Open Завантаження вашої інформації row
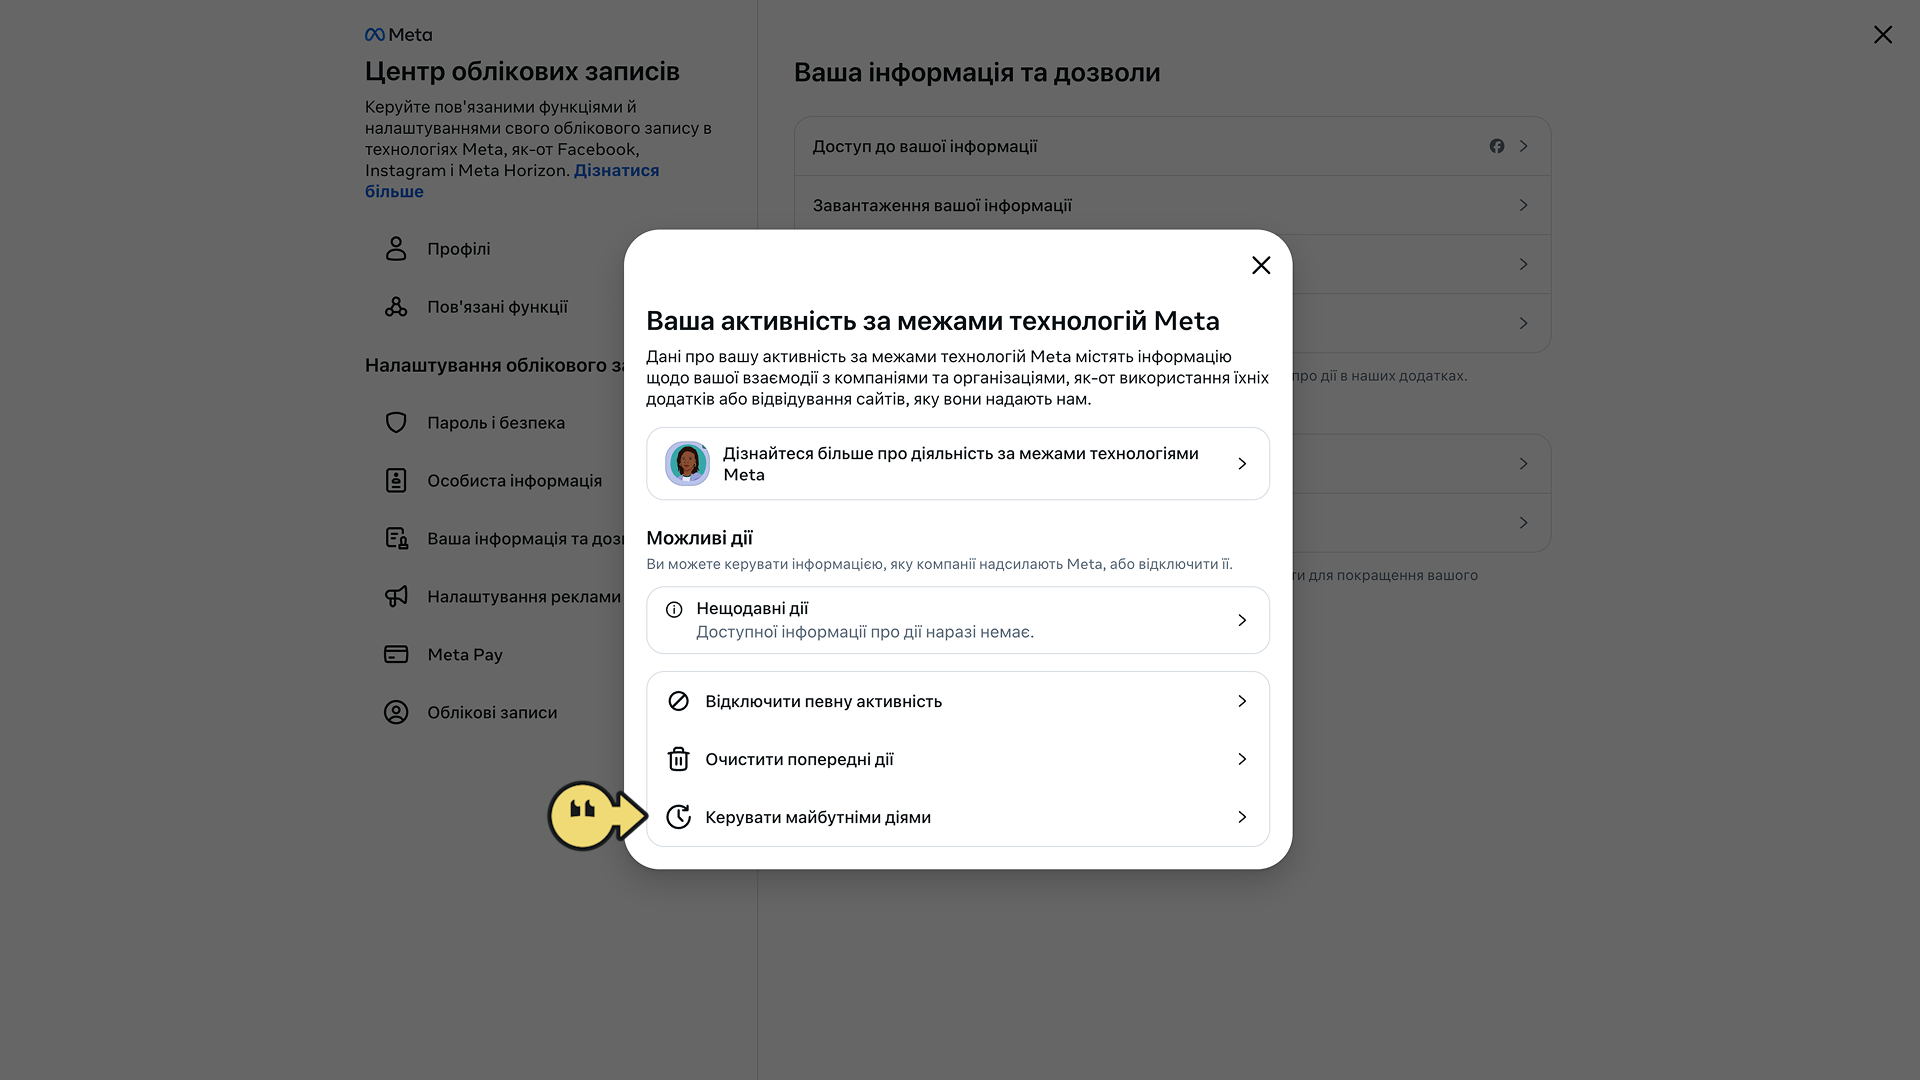 (1172, 205)
